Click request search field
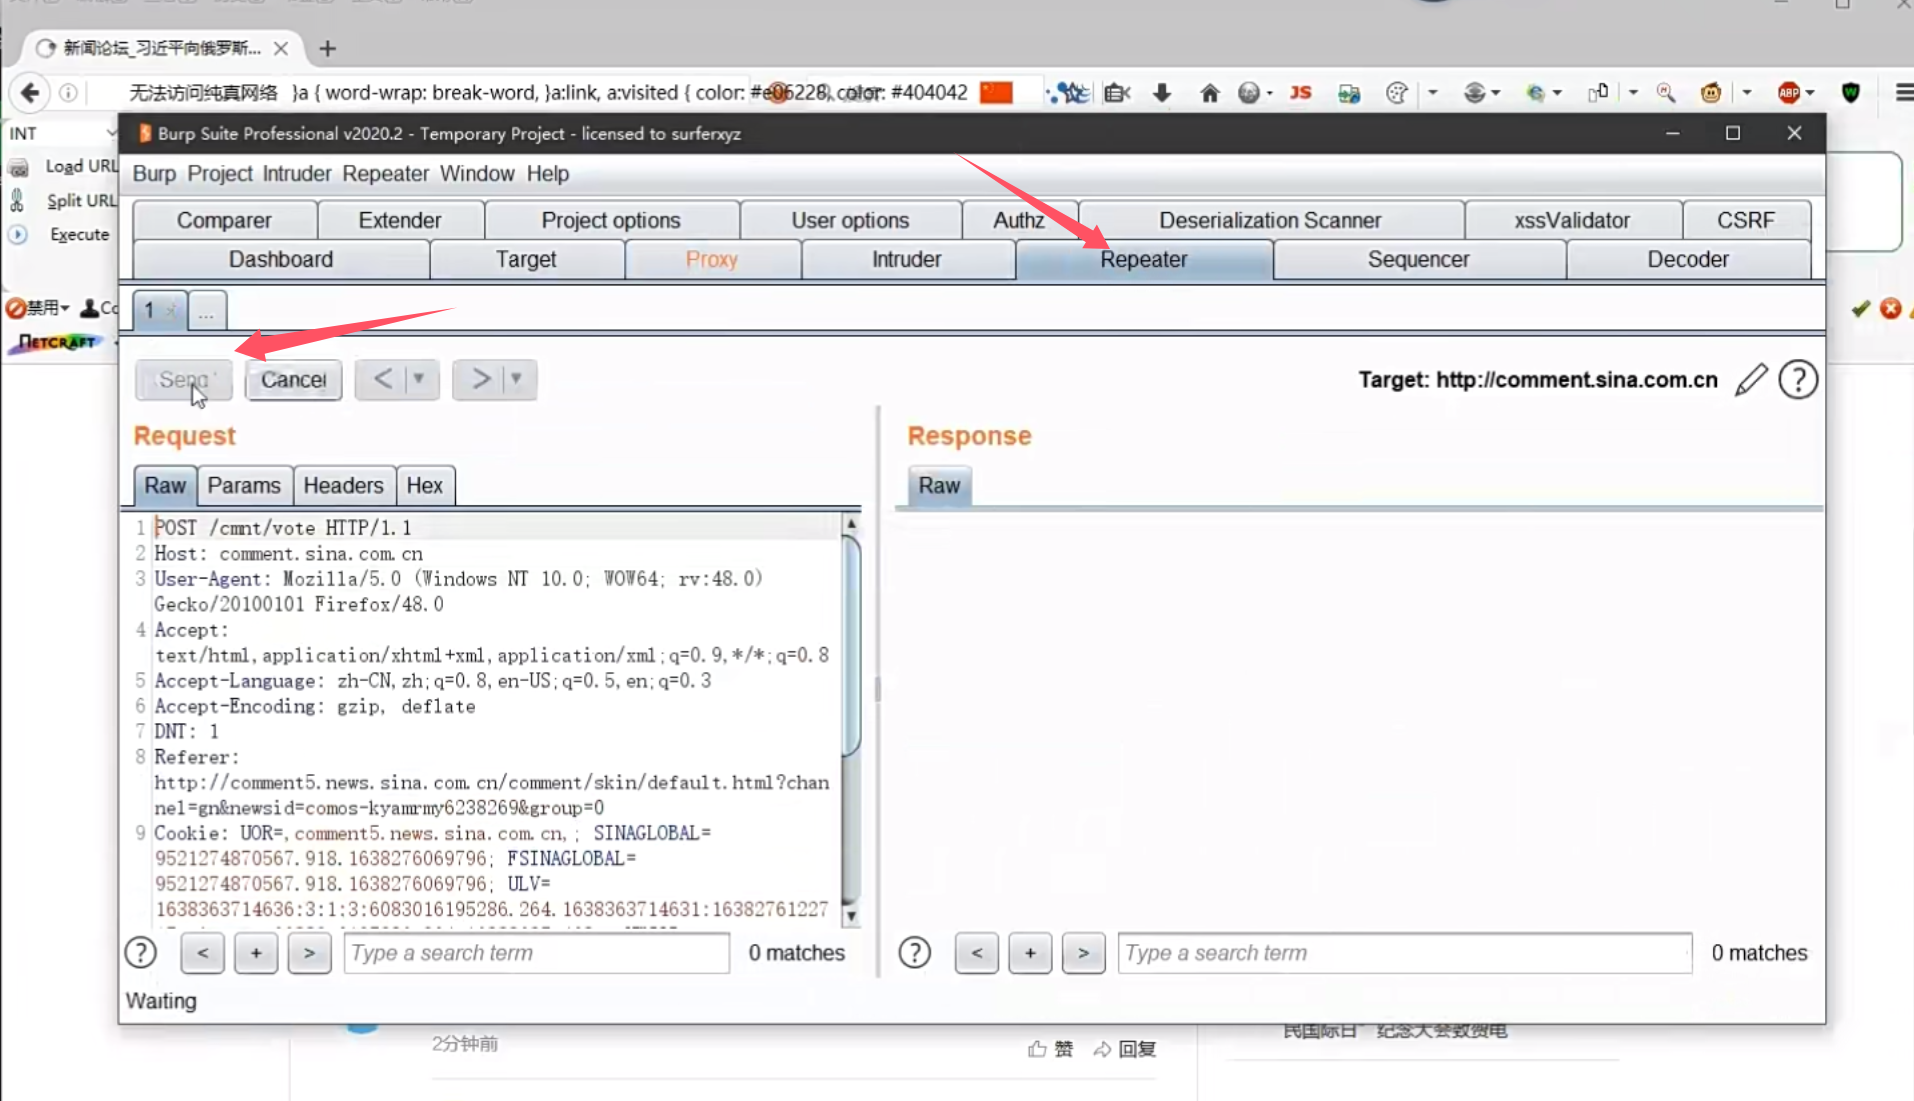This screenshot has width=1914, height=1101. pyautogui.click(x=537, y=953)
